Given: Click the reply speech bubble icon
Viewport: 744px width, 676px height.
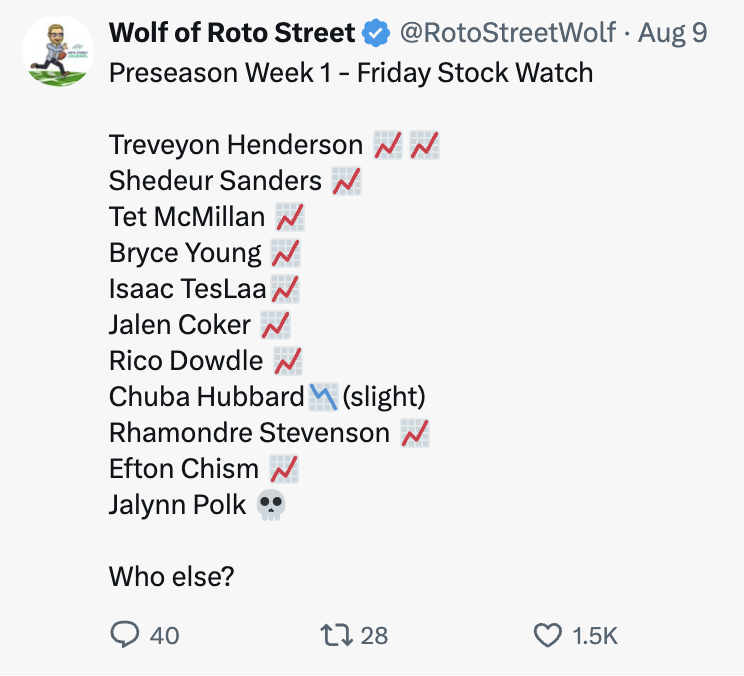Looking at the screenshot, I should 125,635.
